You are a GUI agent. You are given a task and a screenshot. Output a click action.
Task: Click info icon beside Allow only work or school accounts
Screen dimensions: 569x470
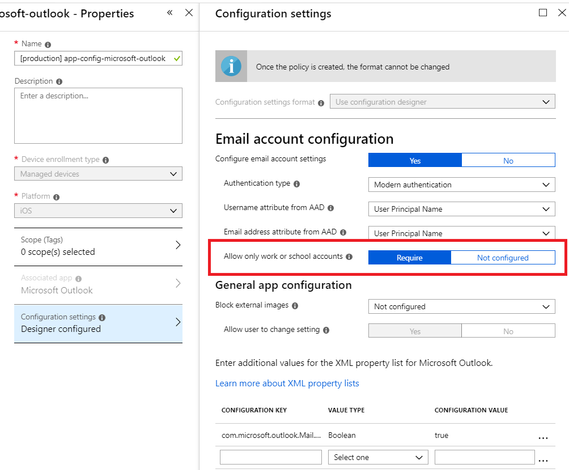349,257
